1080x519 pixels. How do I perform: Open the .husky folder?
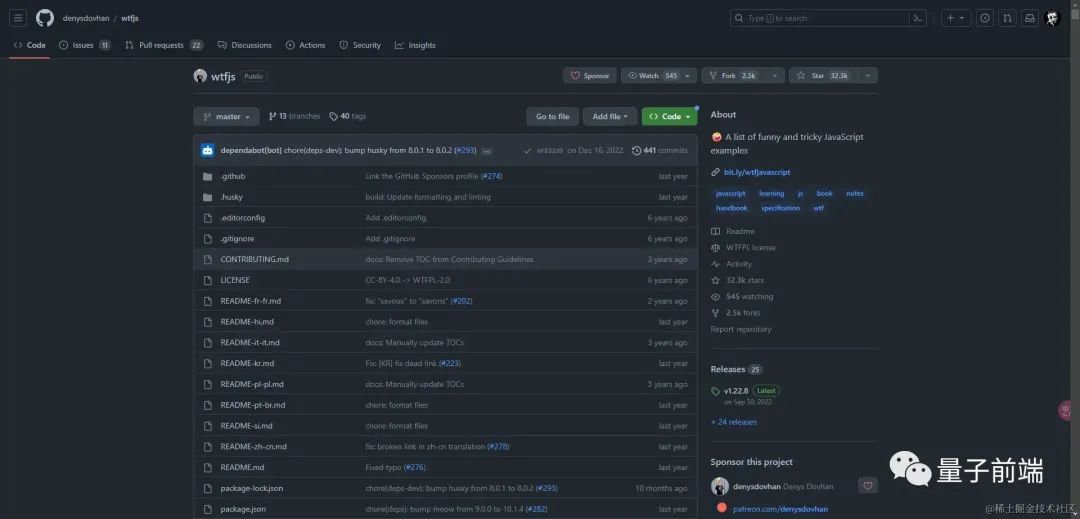tap(231, 198)
